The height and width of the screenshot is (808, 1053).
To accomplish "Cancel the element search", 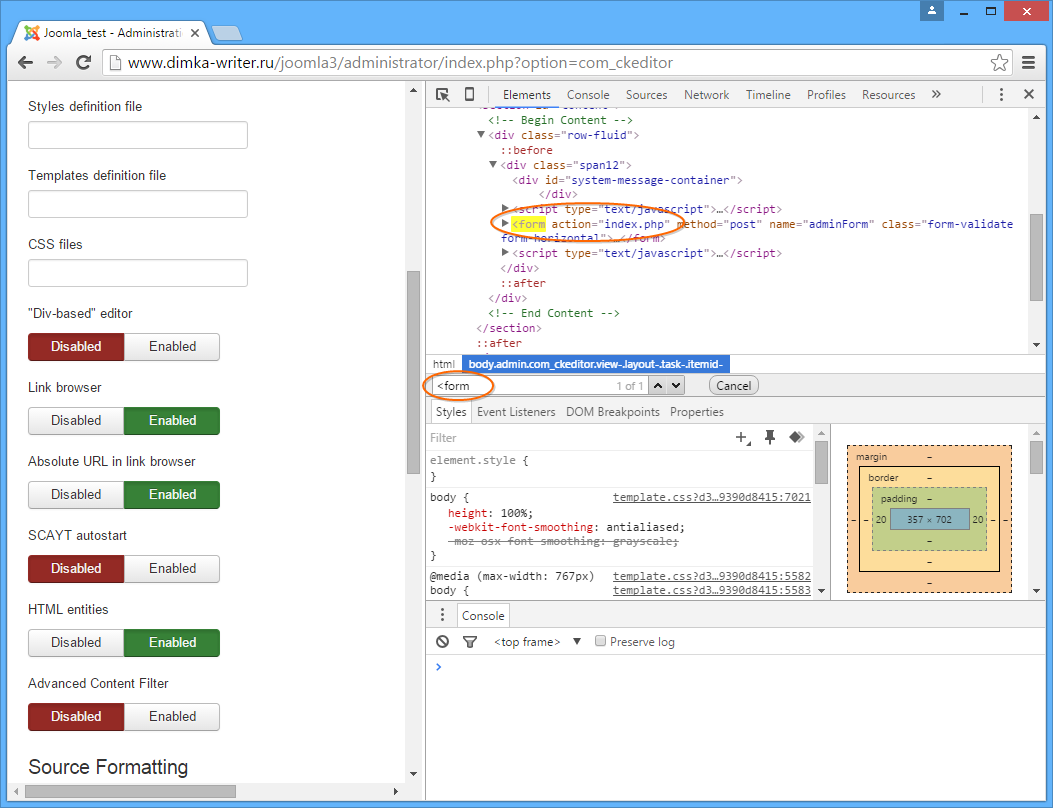I will click(x=733, y=386).
